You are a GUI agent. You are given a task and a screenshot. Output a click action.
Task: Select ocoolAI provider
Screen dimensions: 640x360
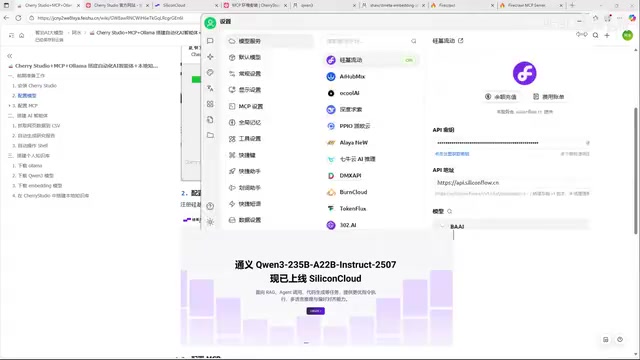pos(371,93)
